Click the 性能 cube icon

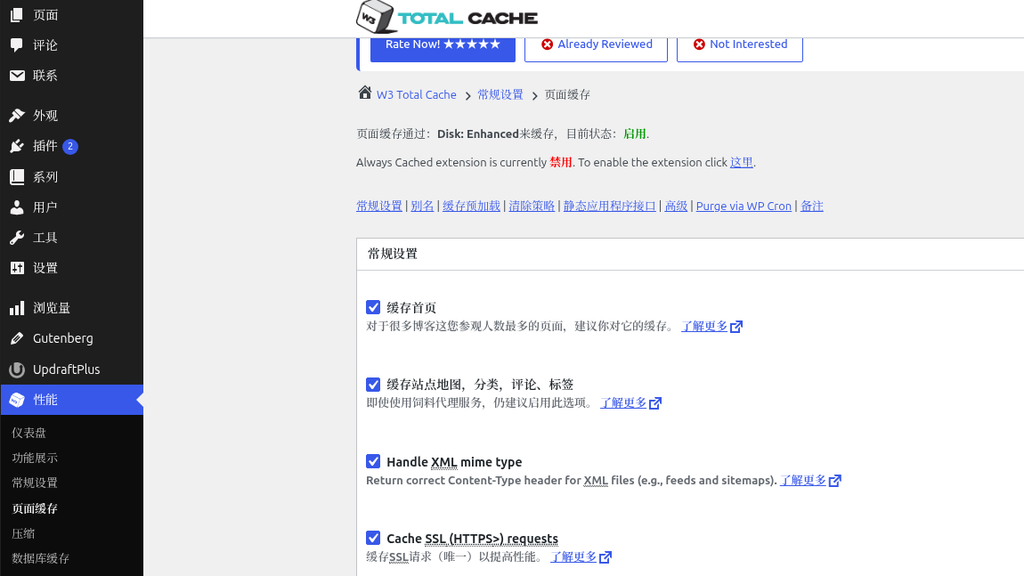[x=17, y=400]
